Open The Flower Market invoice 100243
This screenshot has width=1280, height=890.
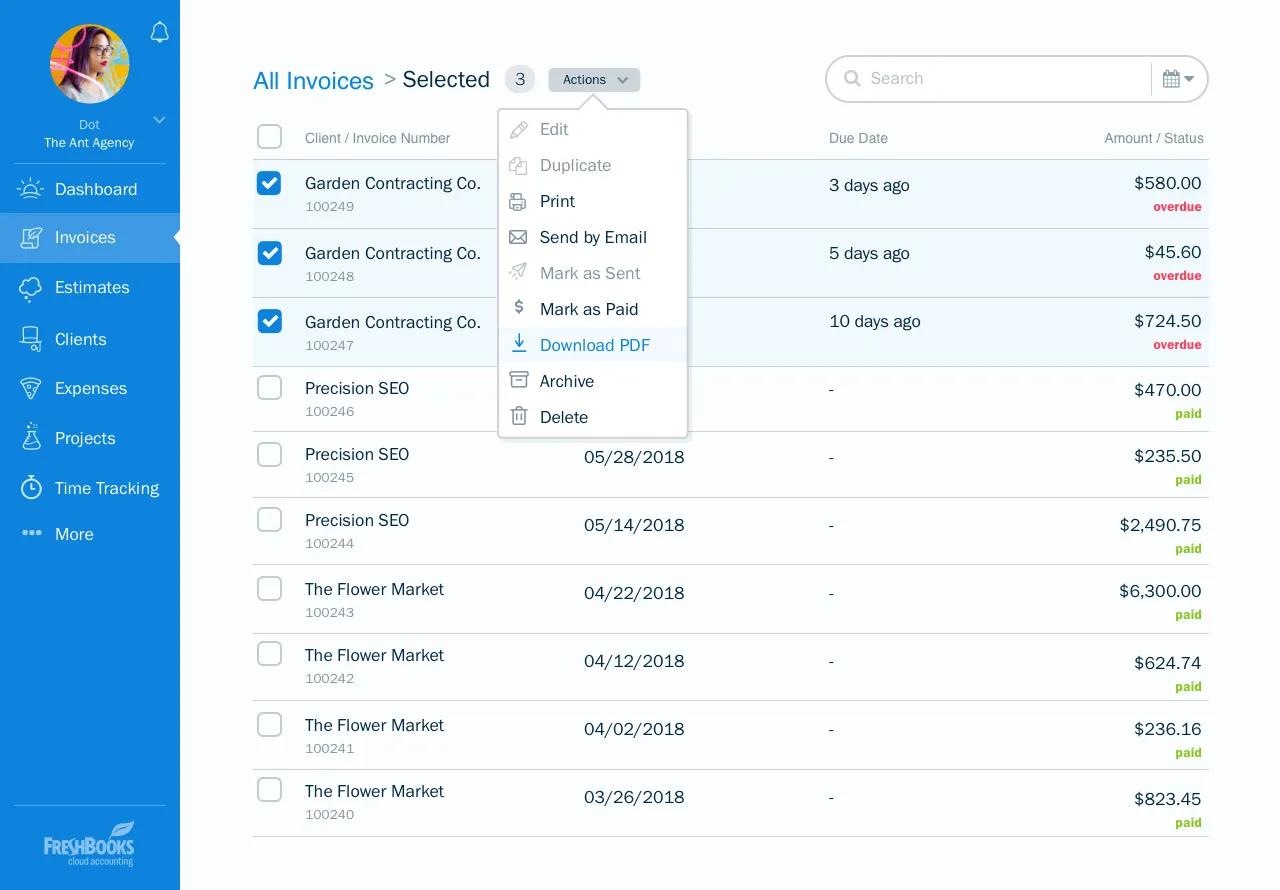point(374,590)
